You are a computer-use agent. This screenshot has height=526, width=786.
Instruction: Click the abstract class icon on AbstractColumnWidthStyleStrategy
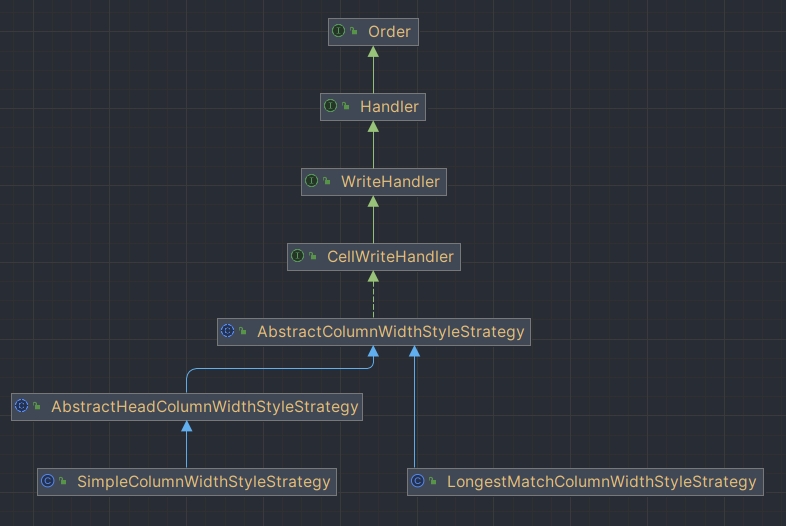pos(227,331)
